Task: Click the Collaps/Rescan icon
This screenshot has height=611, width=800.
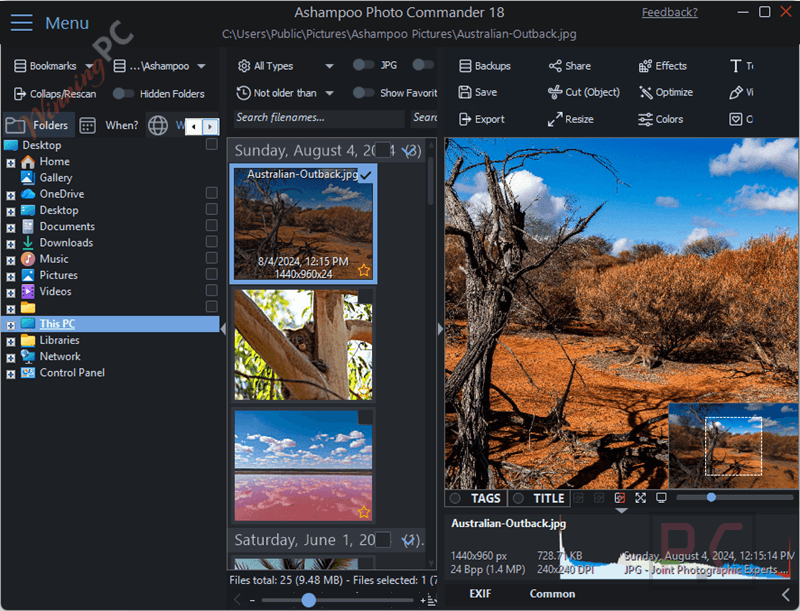Action: tap(19, 94)
